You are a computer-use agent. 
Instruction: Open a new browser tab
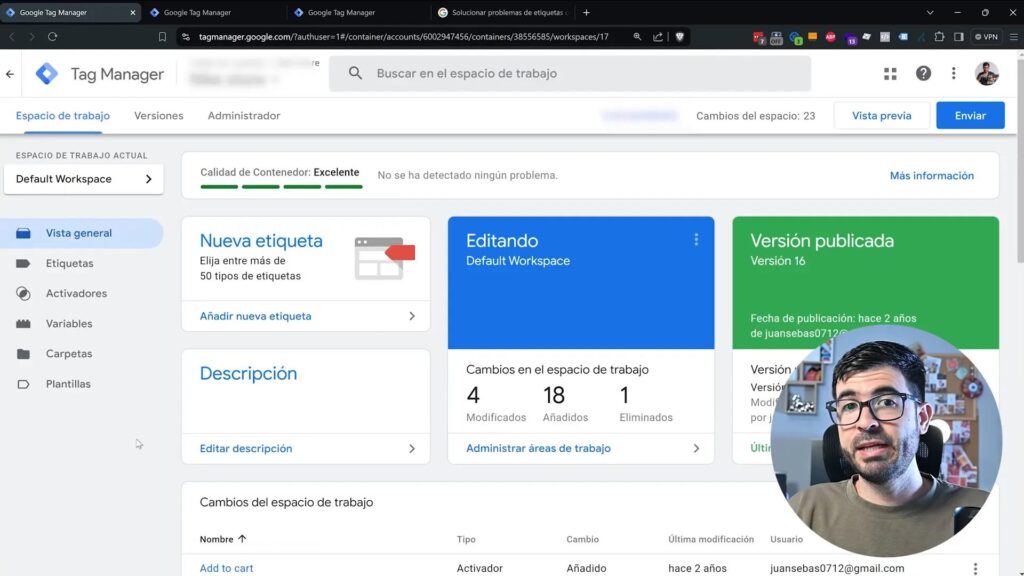coord(586,12)
